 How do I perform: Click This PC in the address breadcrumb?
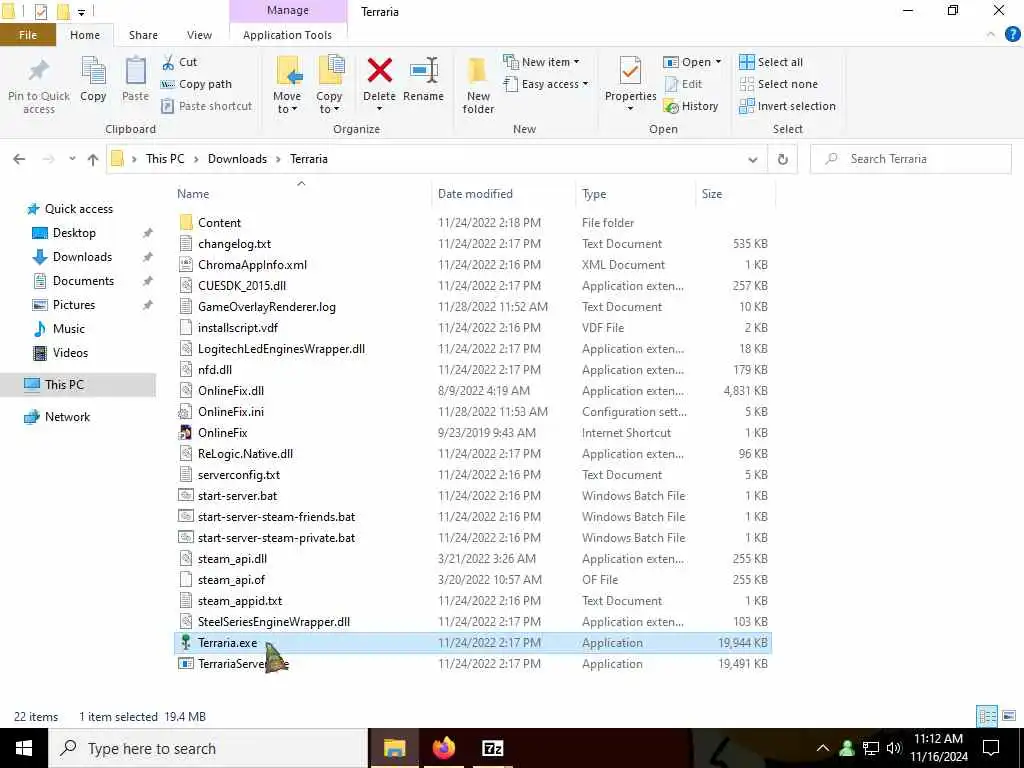point(165,159)
